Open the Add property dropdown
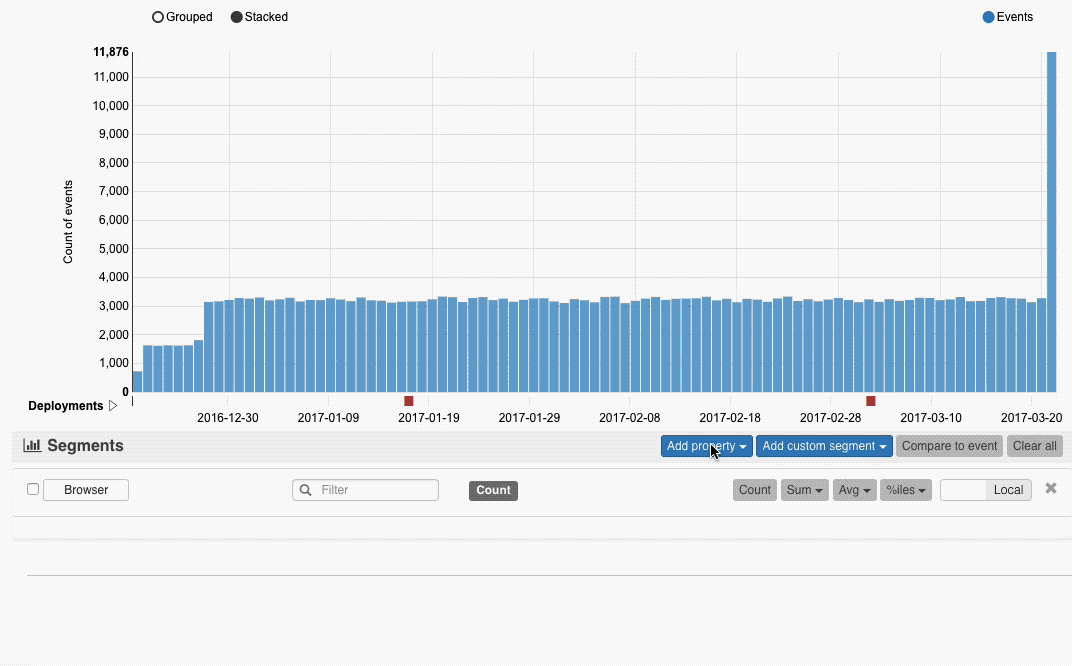Screen dimensions: 1072x666 coord(706,446)
